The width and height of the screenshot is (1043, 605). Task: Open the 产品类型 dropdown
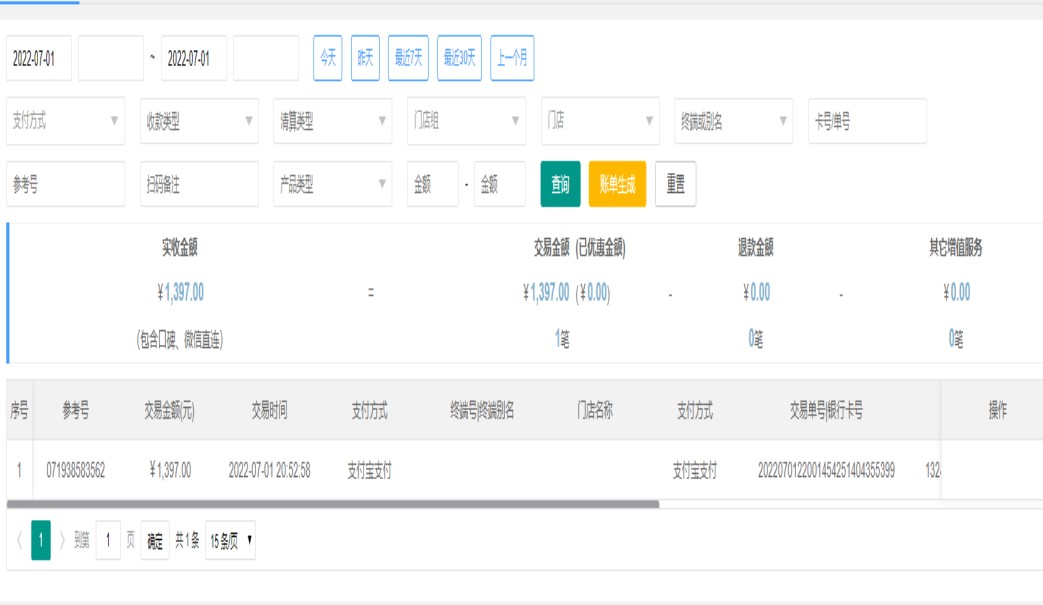coord(332,184)
